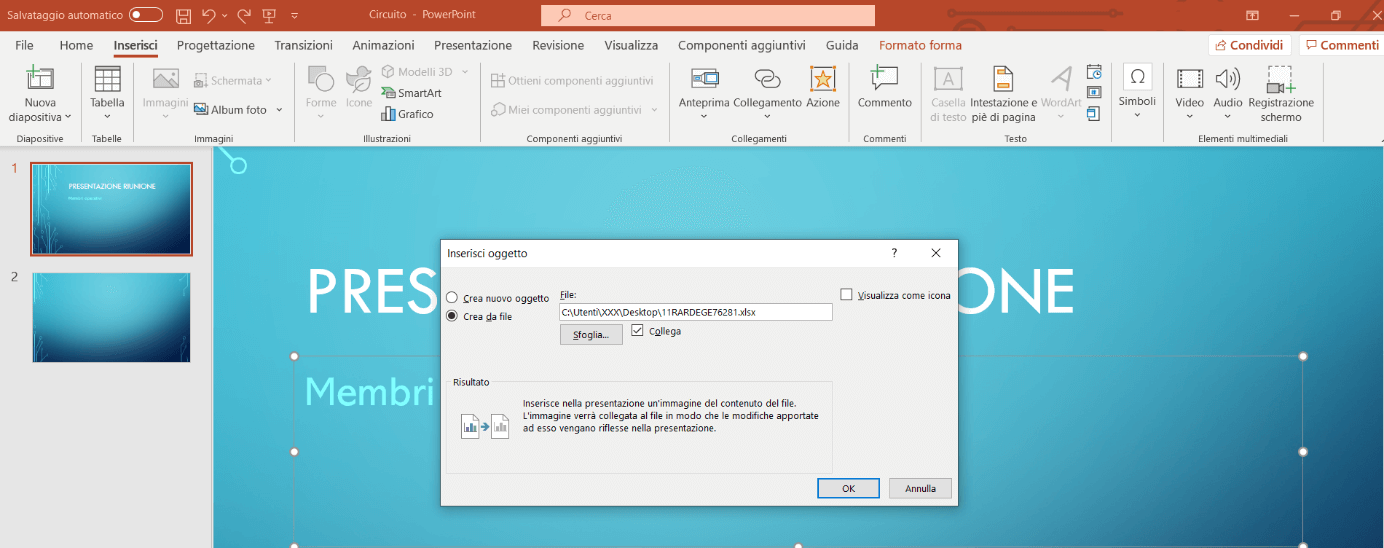Screen dimensions: 1384x548
Task: Insert slide number icon
Action: click(x=1094, y=92)
